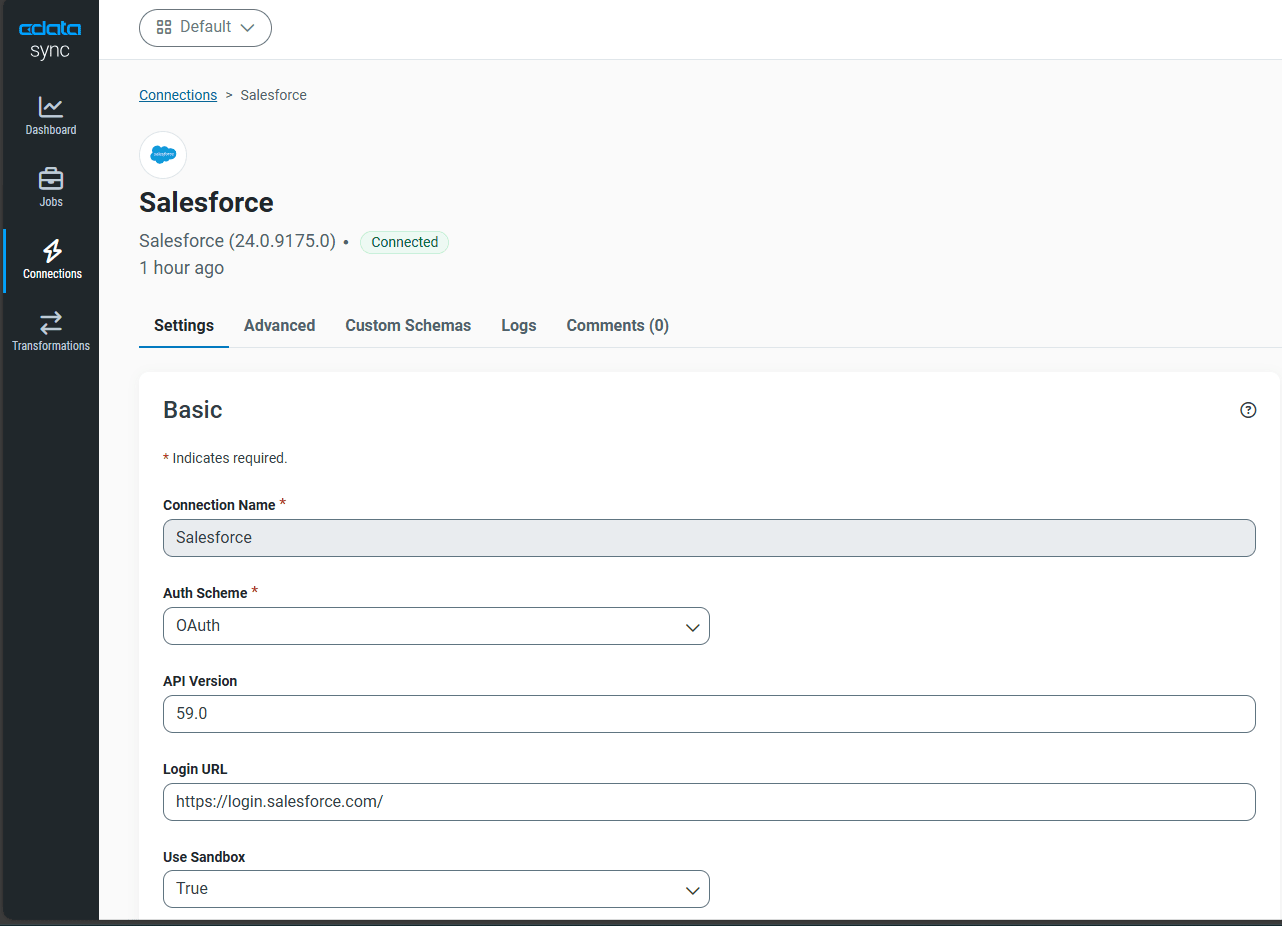Click the Connected status badge

coord(404,242)
